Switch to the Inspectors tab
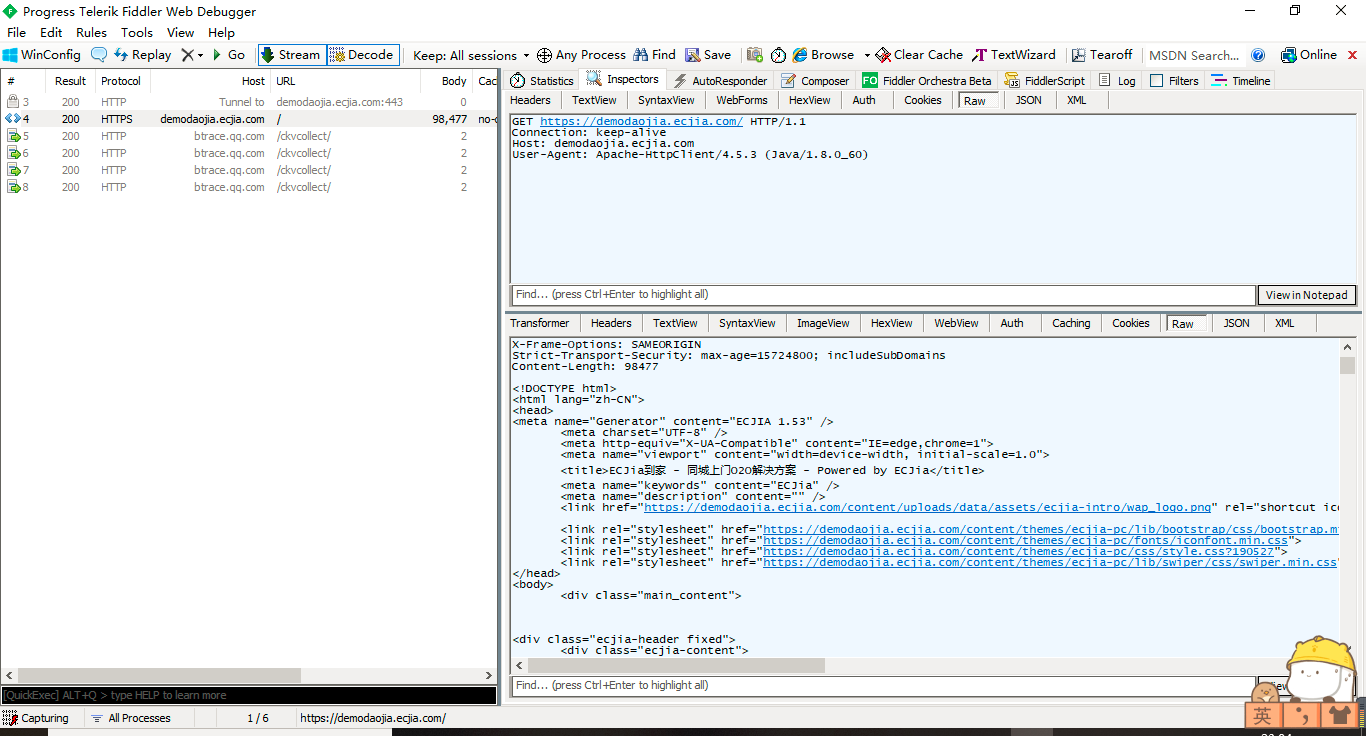Screen dimensions: 1366x736 [623, 80]
